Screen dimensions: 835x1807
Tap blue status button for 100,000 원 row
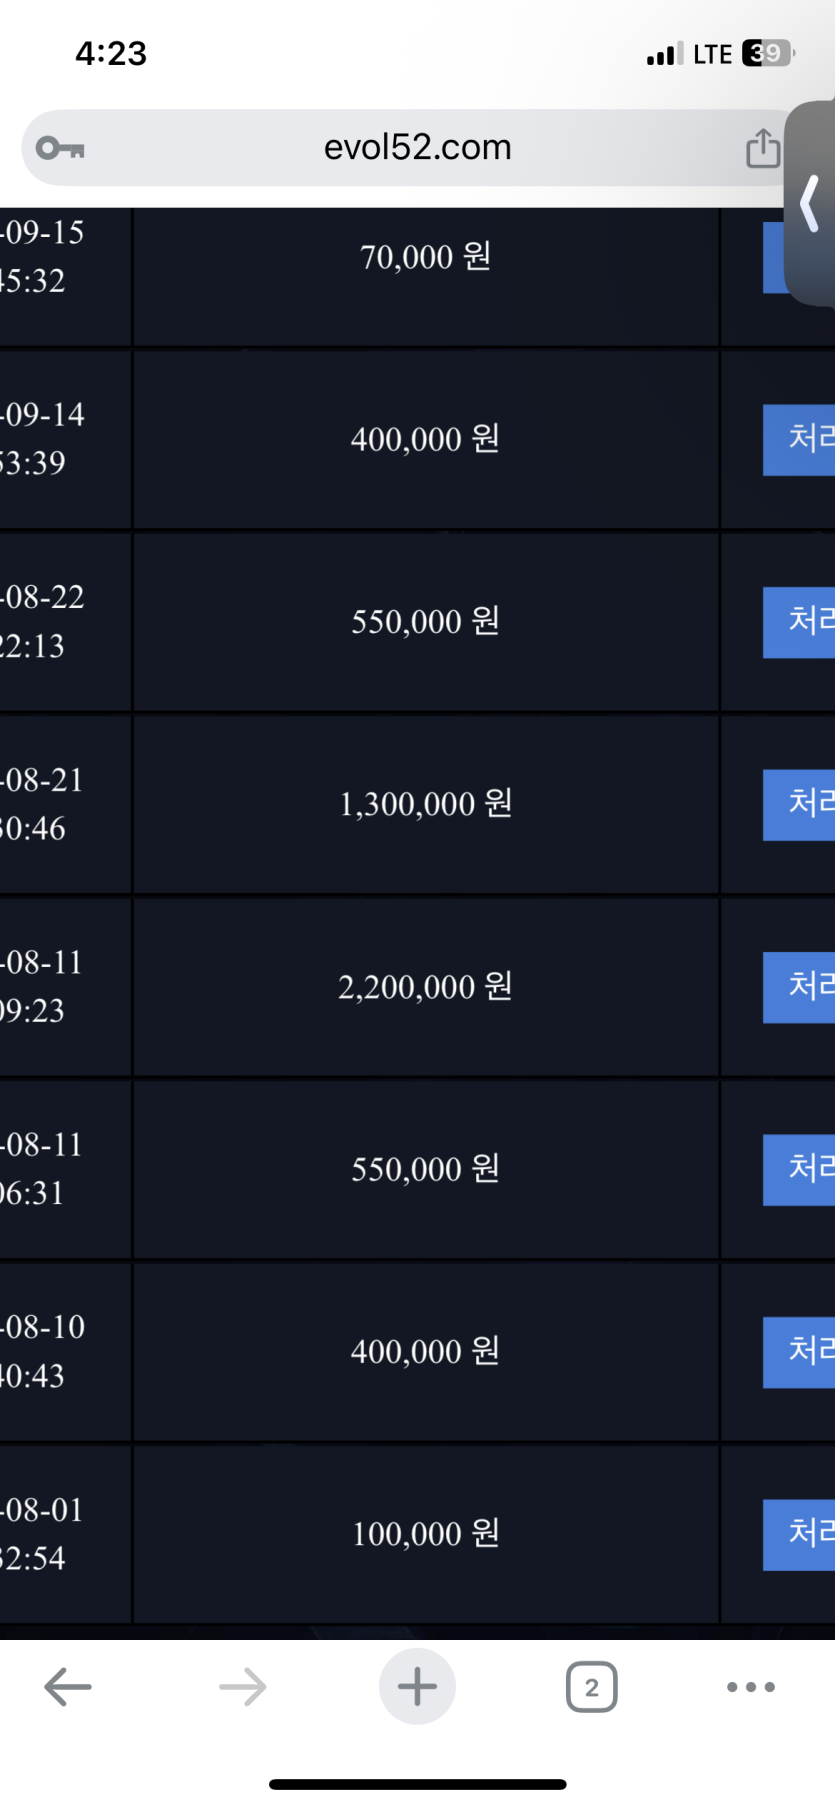coord(799,1534)
